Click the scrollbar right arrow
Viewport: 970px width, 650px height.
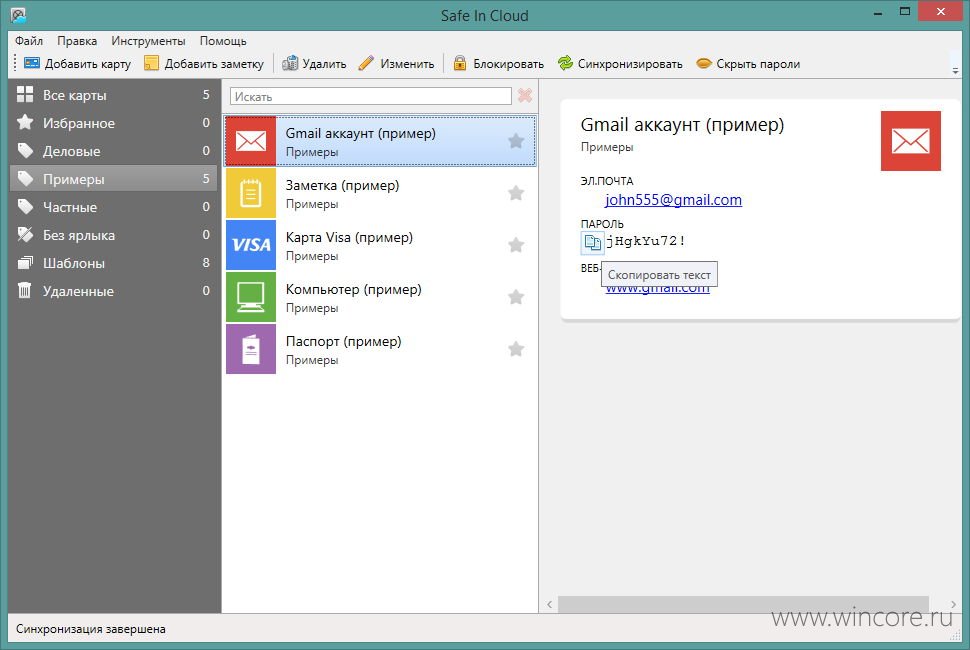click(953, 604)
